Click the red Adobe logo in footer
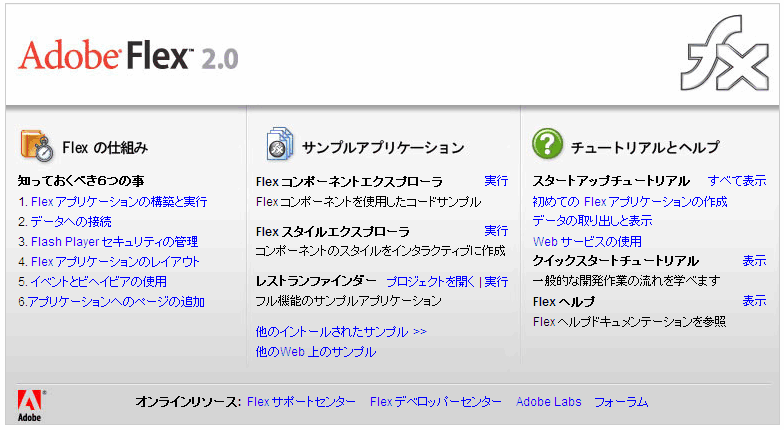Viewport: 784px width, 430px height. [x=30, y=406]
